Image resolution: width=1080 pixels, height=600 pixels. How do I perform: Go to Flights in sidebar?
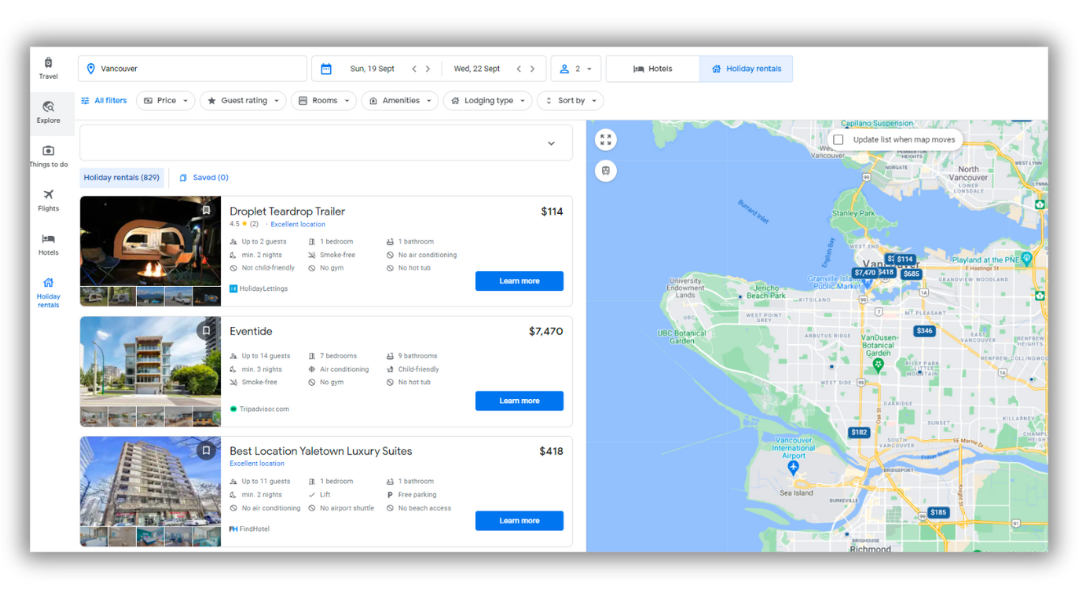pyautogui.click(x=48, y=200)
